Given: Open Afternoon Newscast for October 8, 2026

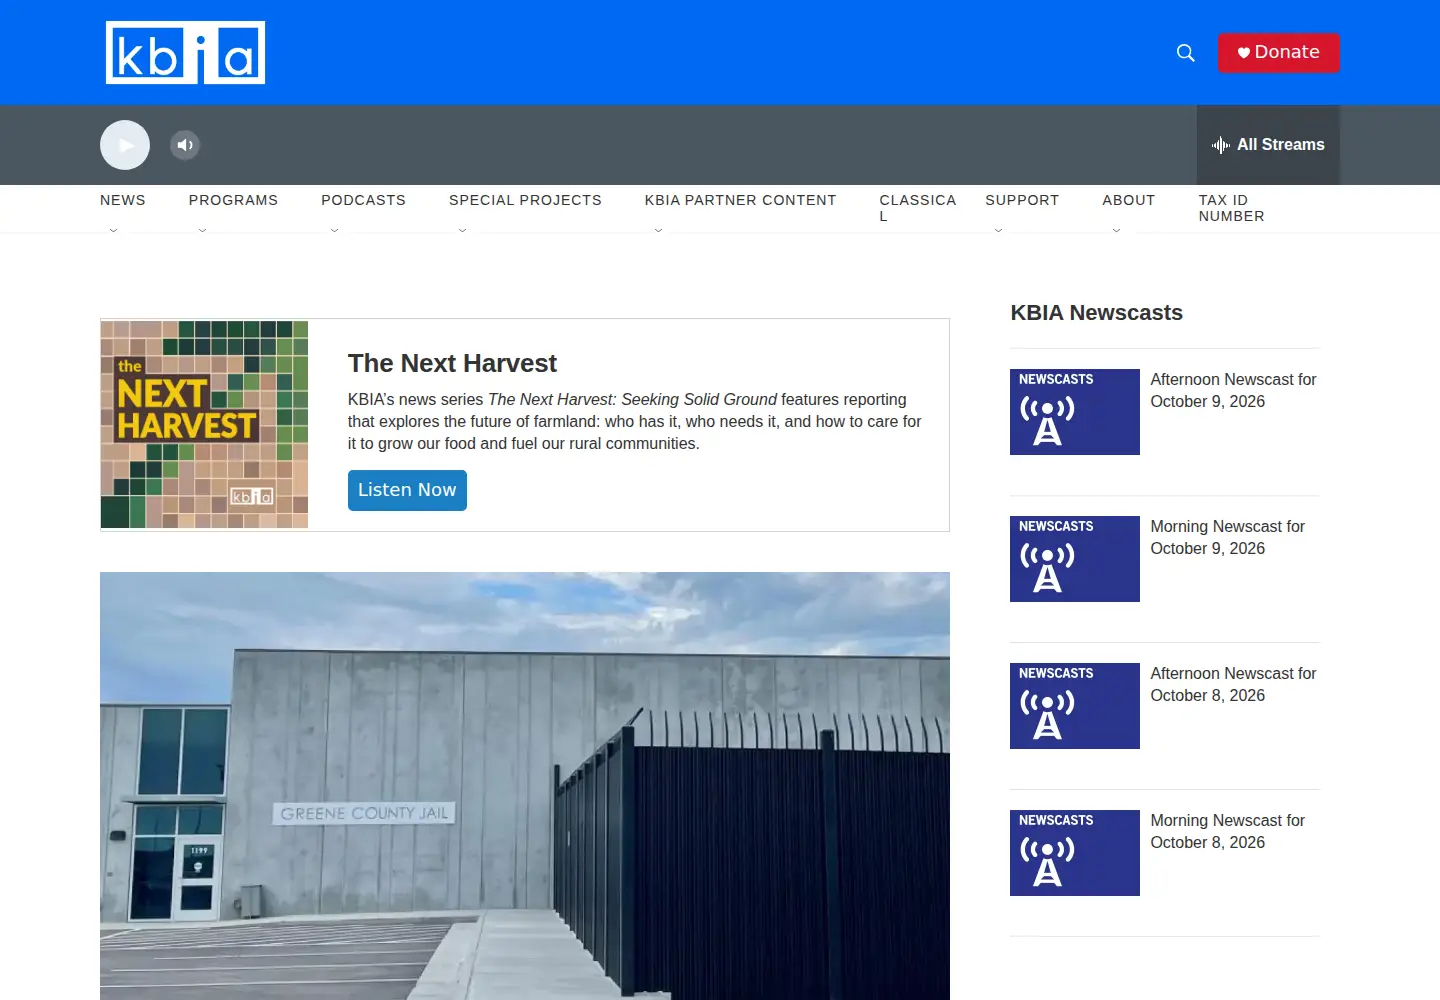Looking at the screenshot, I should pyautogui.click(x=1233, y=684).
